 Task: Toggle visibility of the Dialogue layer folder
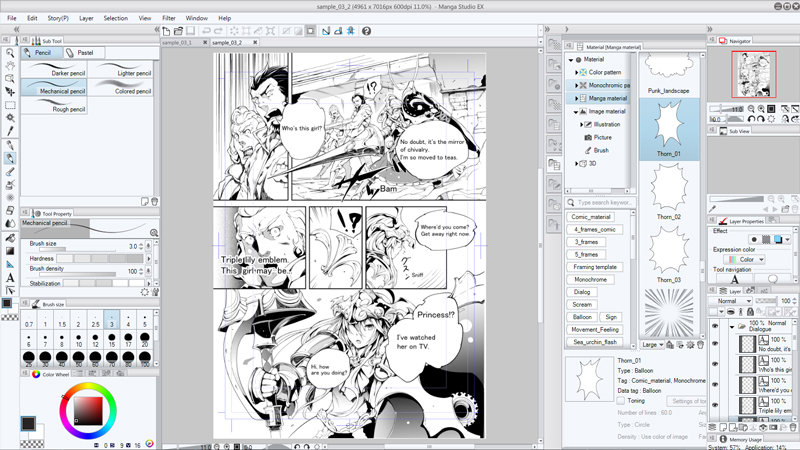pos(715,326)
